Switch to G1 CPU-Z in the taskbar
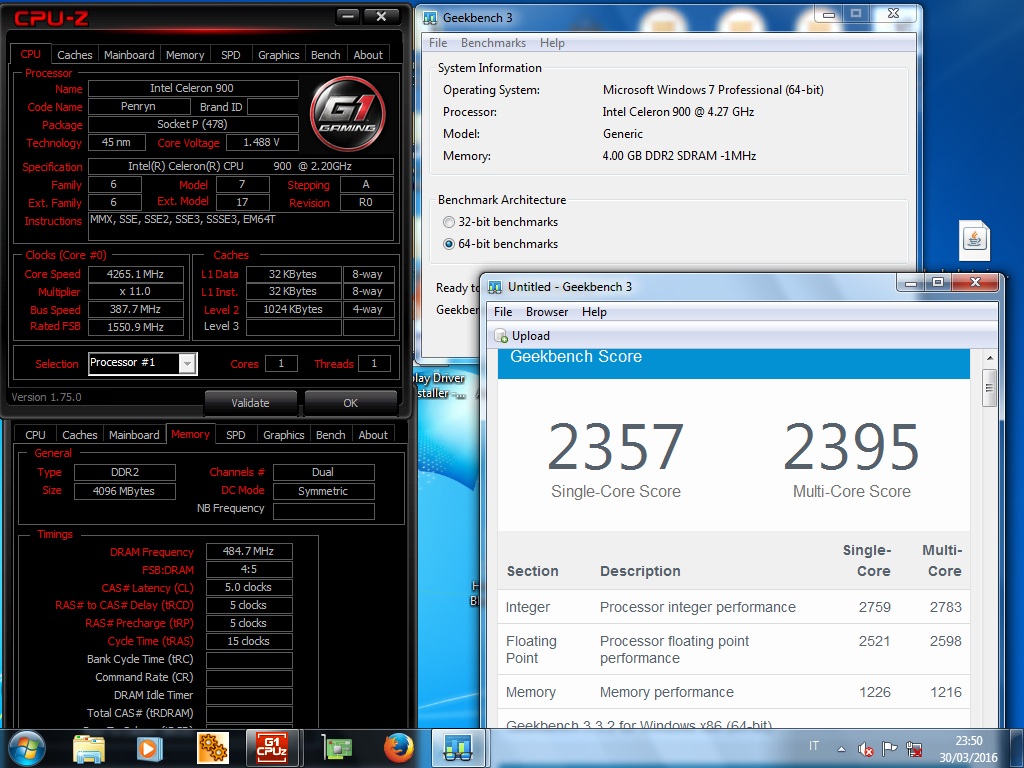 [x=272, y=748]
